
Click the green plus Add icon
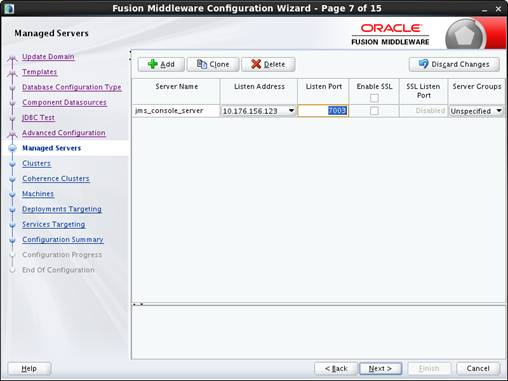pyautogui.click(x=153, y=64)
